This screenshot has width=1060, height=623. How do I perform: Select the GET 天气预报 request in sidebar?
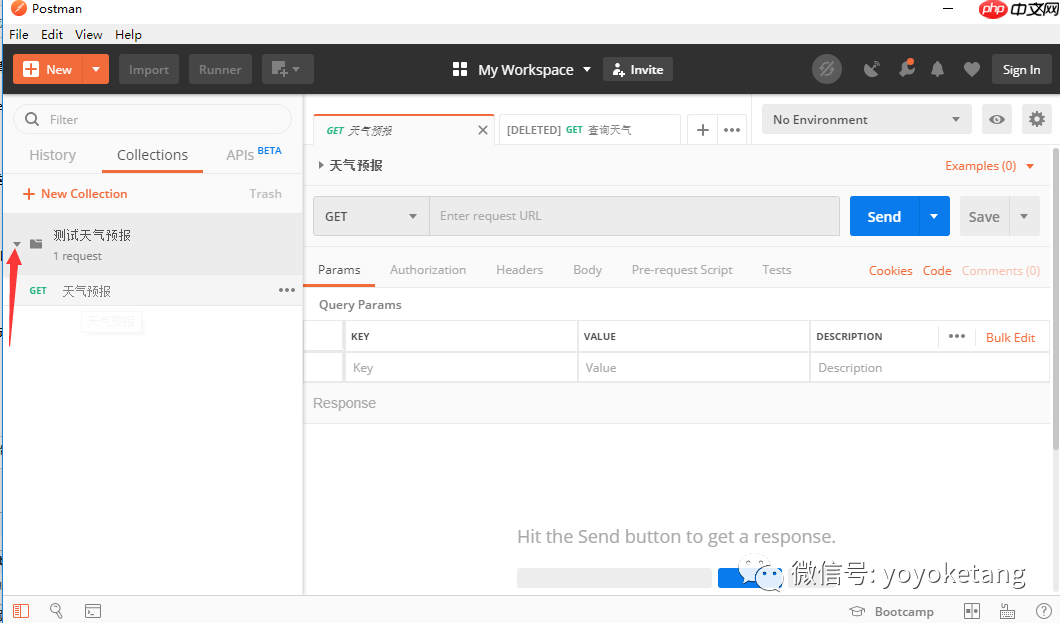click(153, 291)
